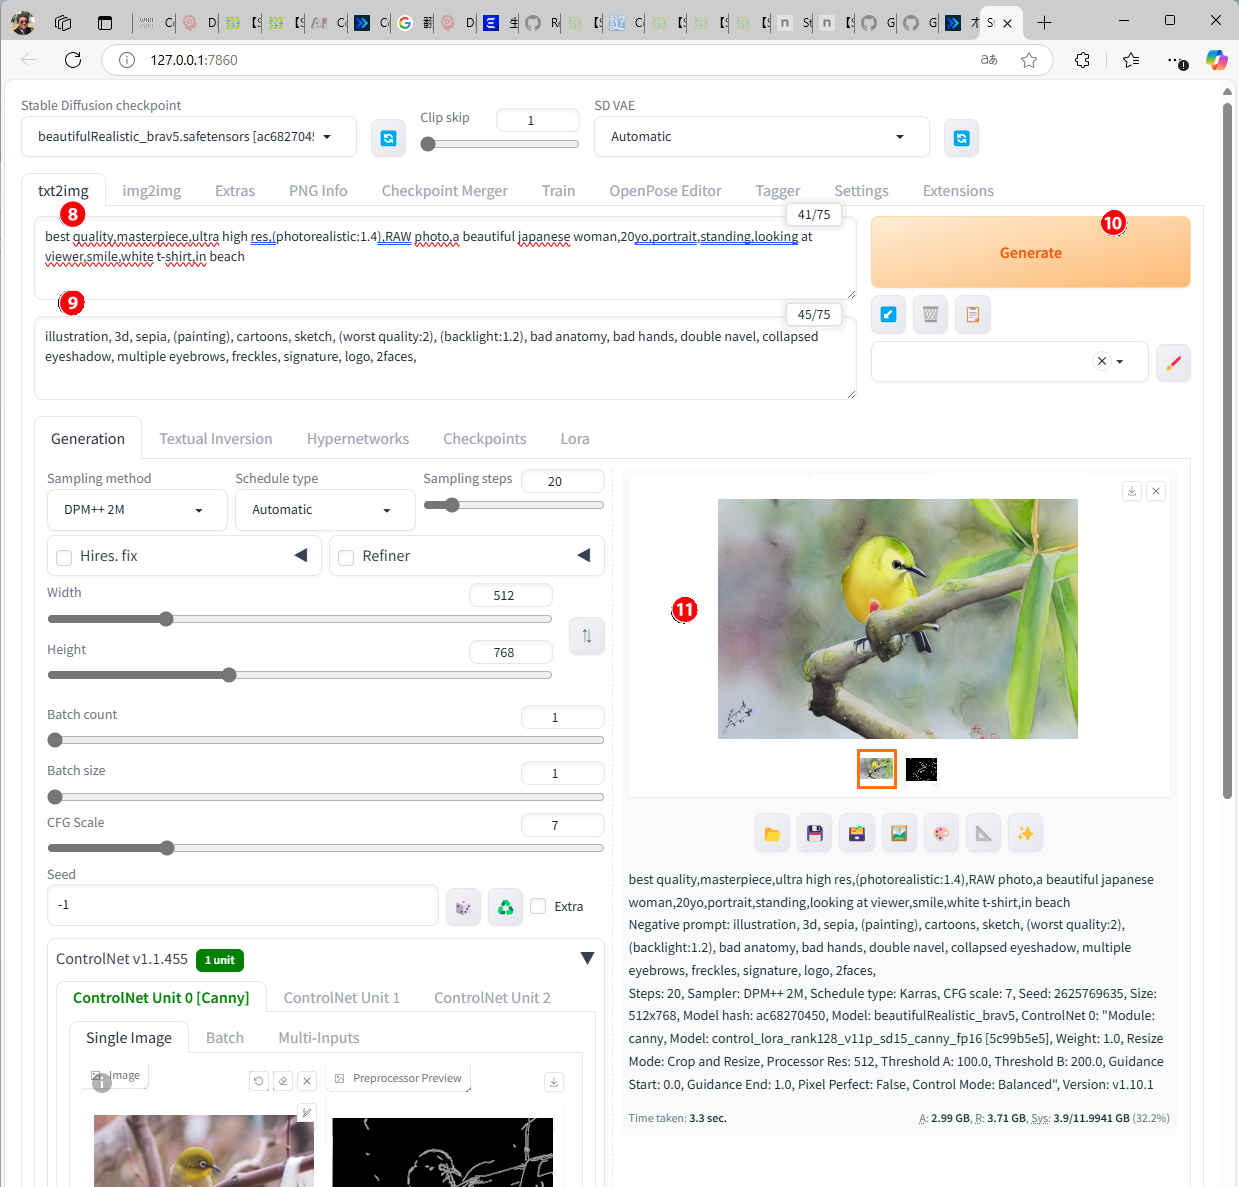1239x1187 pixels.
Task: Enable the Refiner checkbox
Action: point(346,557)
